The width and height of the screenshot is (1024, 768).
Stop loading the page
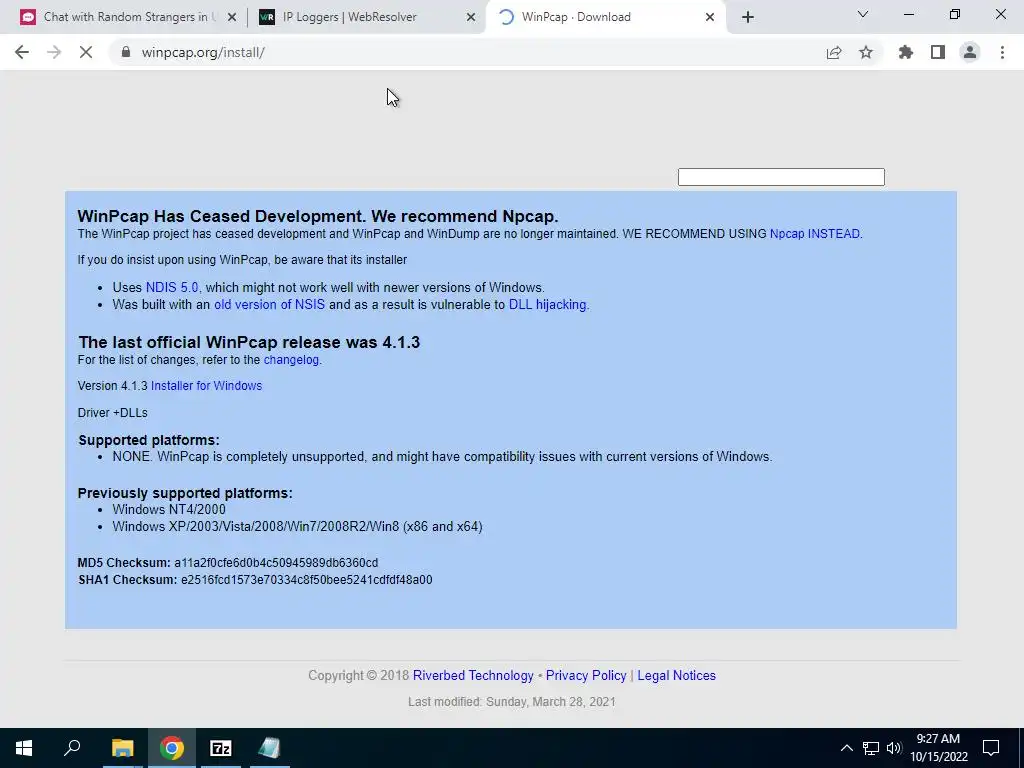click(x=86, y=52)
